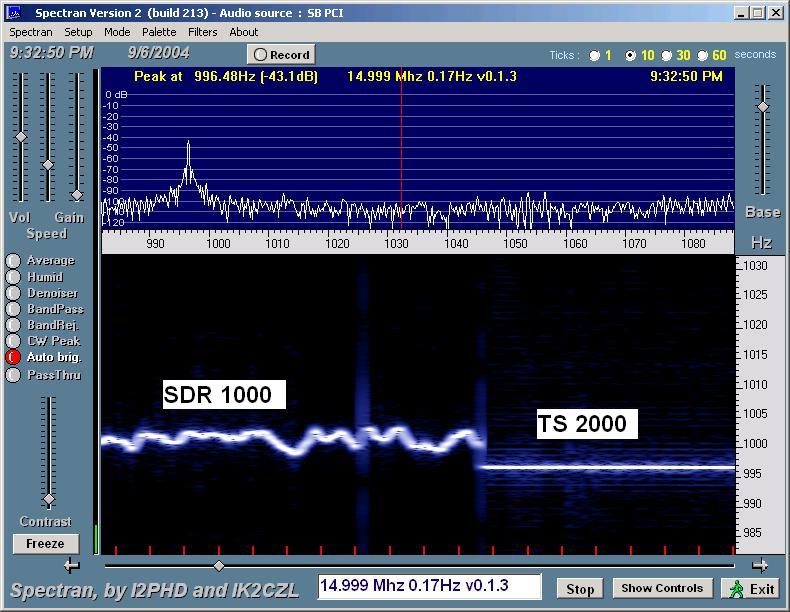The image size is (790, 612).
Task: Select the 1 second ticks radio button
Action: (595, 56)
